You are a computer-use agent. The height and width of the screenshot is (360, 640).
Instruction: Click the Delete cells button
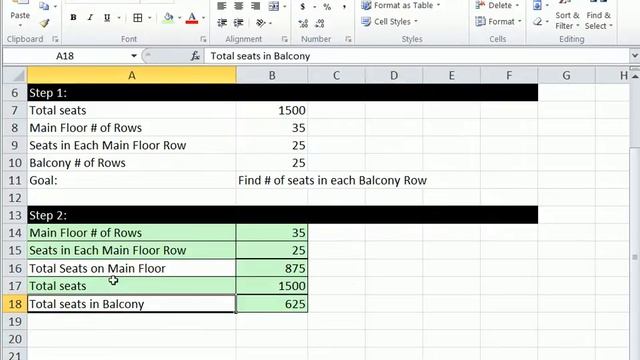(x=497, y=5)
